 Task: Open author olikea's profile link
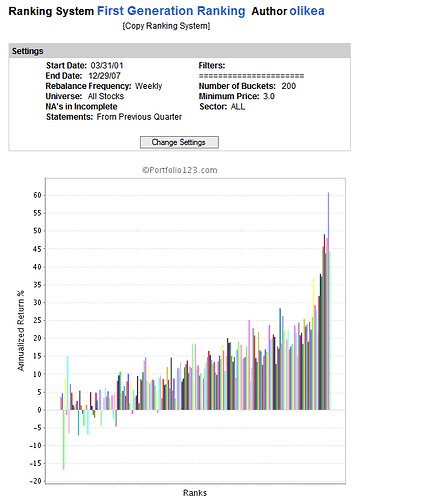pyautogui.click(x=307, y=11)
